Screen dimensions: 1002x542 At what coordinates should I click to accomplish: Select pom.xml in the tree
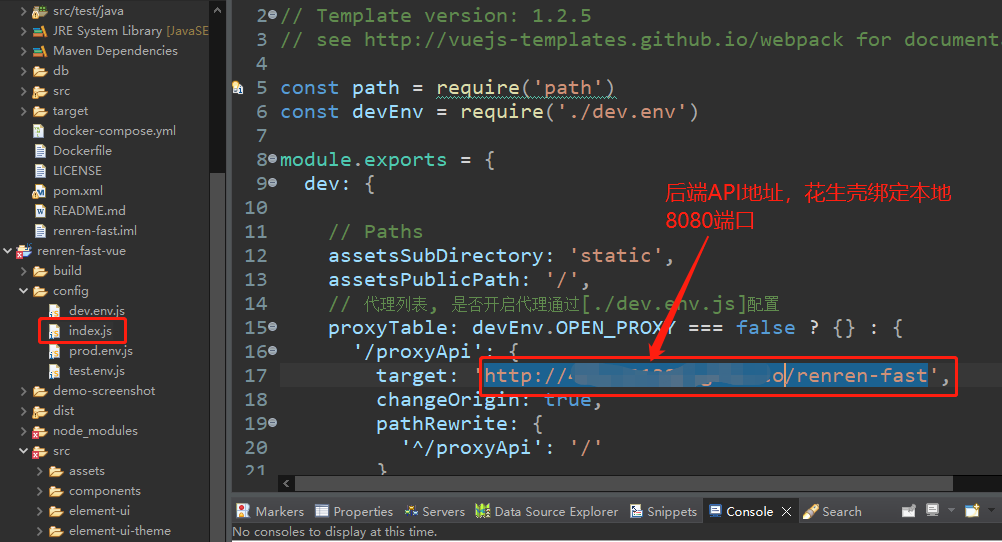(77, 190)
